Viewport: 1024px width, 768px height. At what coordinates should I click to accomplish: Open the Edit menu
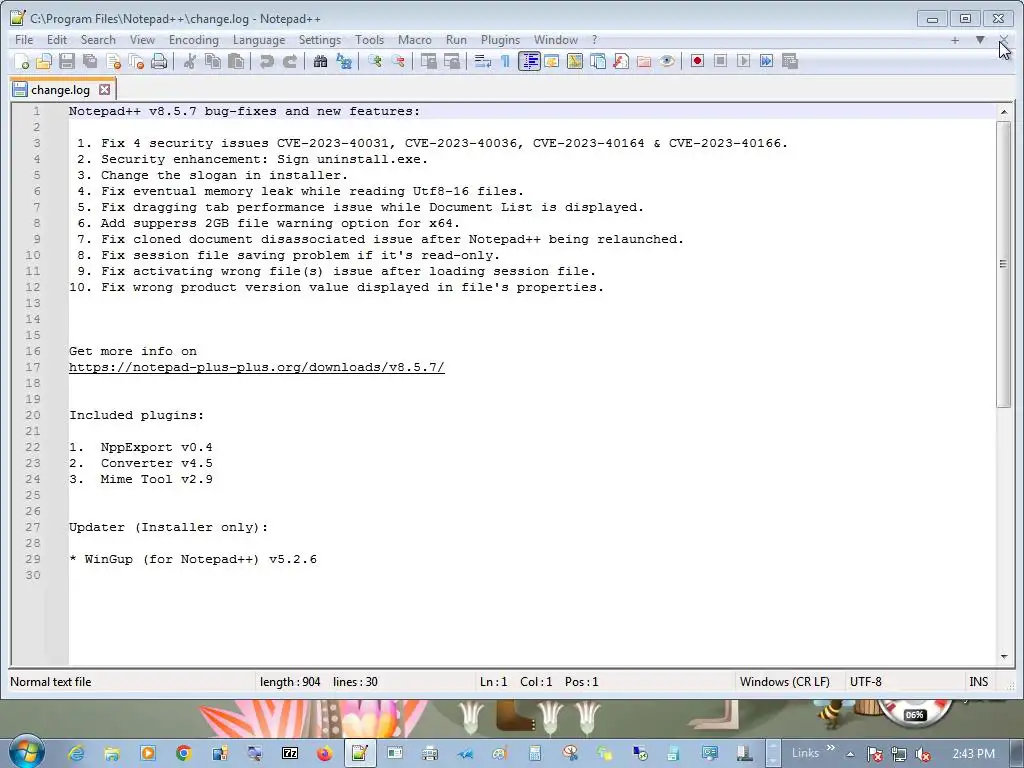tap(57, 40)
